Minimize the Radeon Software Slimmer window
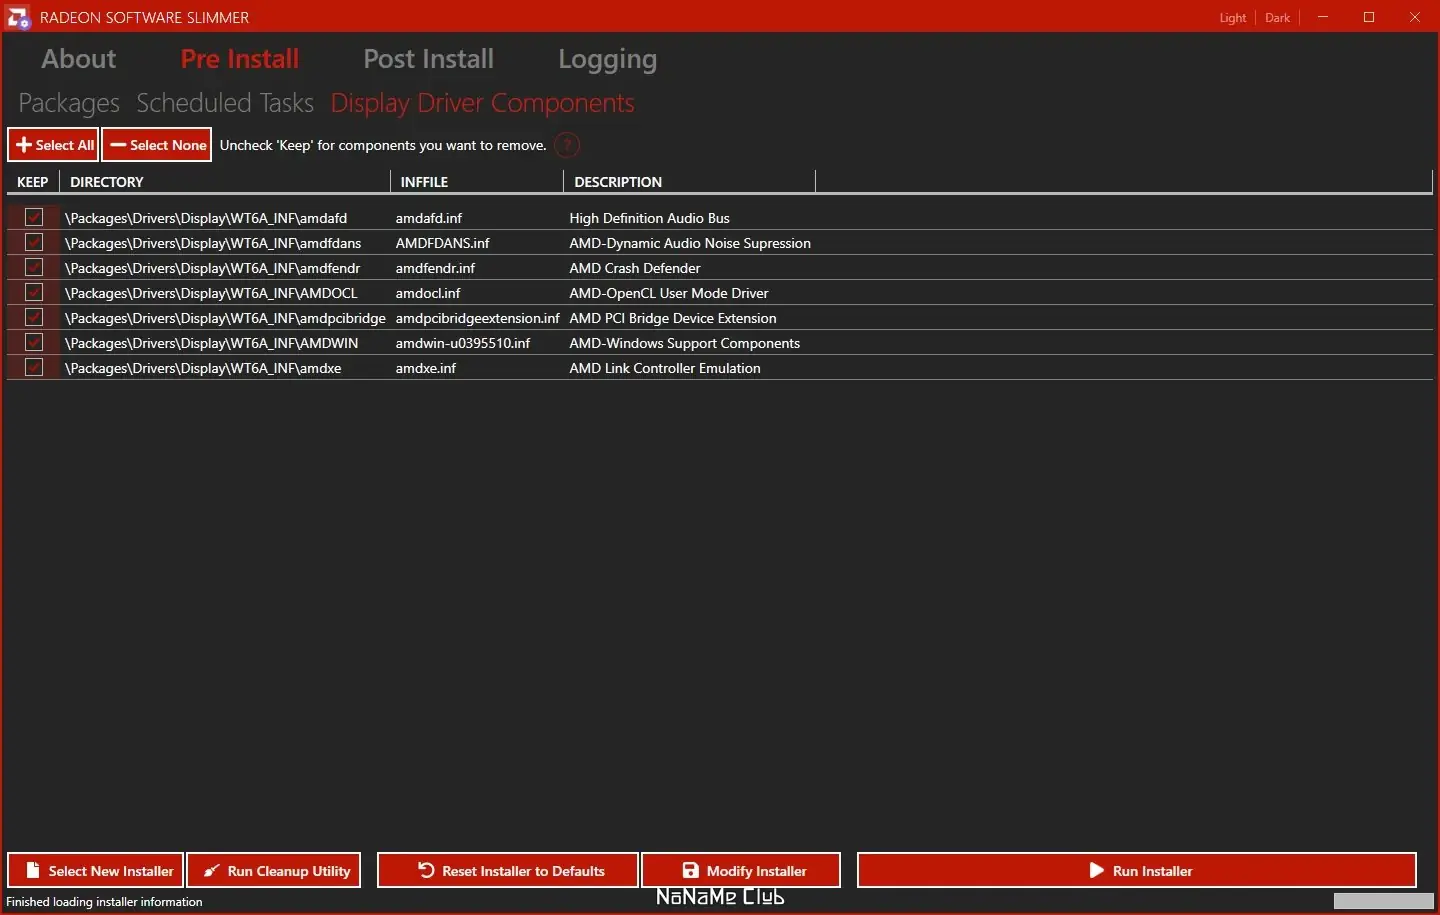 (x=1323, y=17)
